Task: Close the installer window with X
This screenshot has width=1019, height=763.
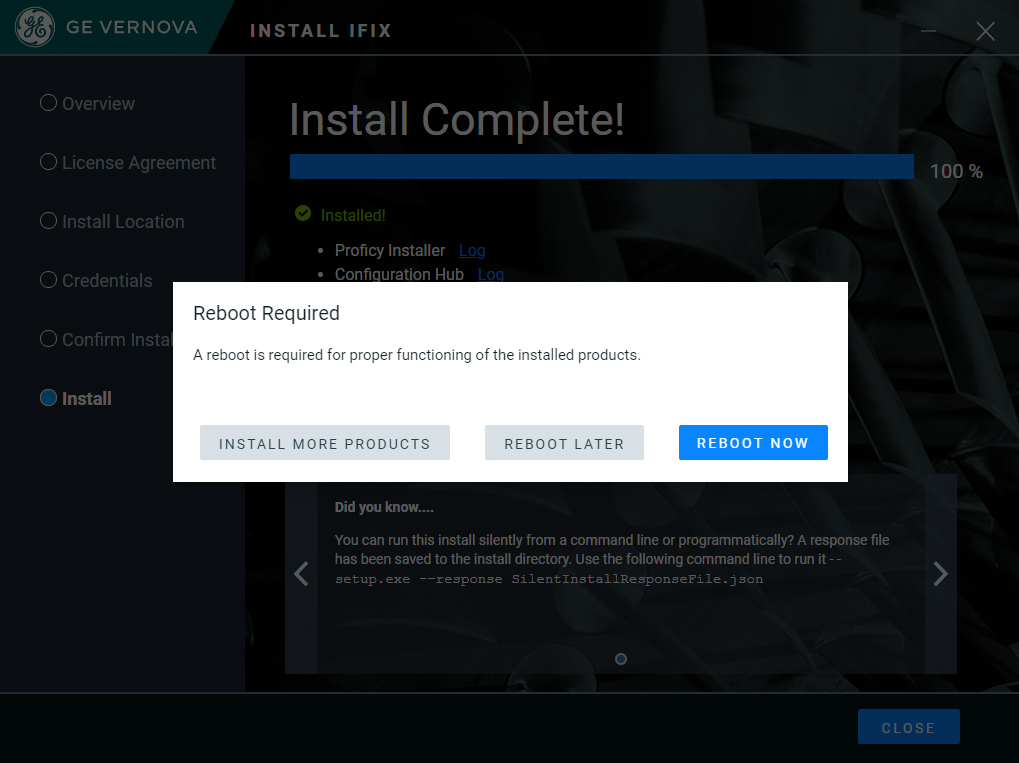Action: [x=985, y=31]
